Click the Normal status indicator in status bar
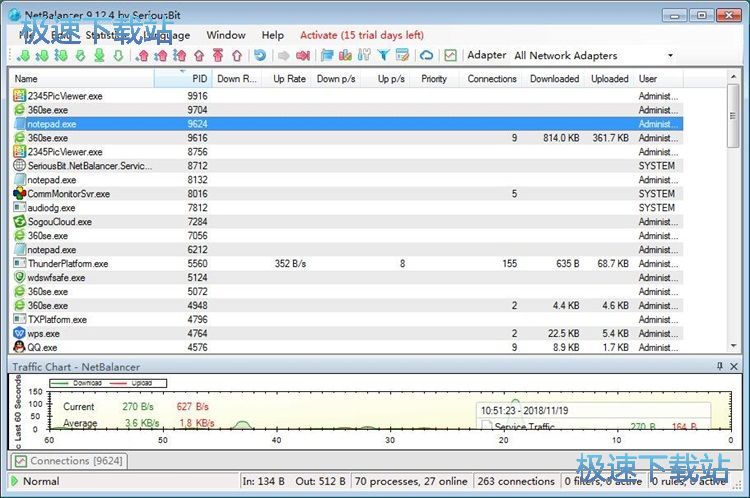 click(35, 481)
